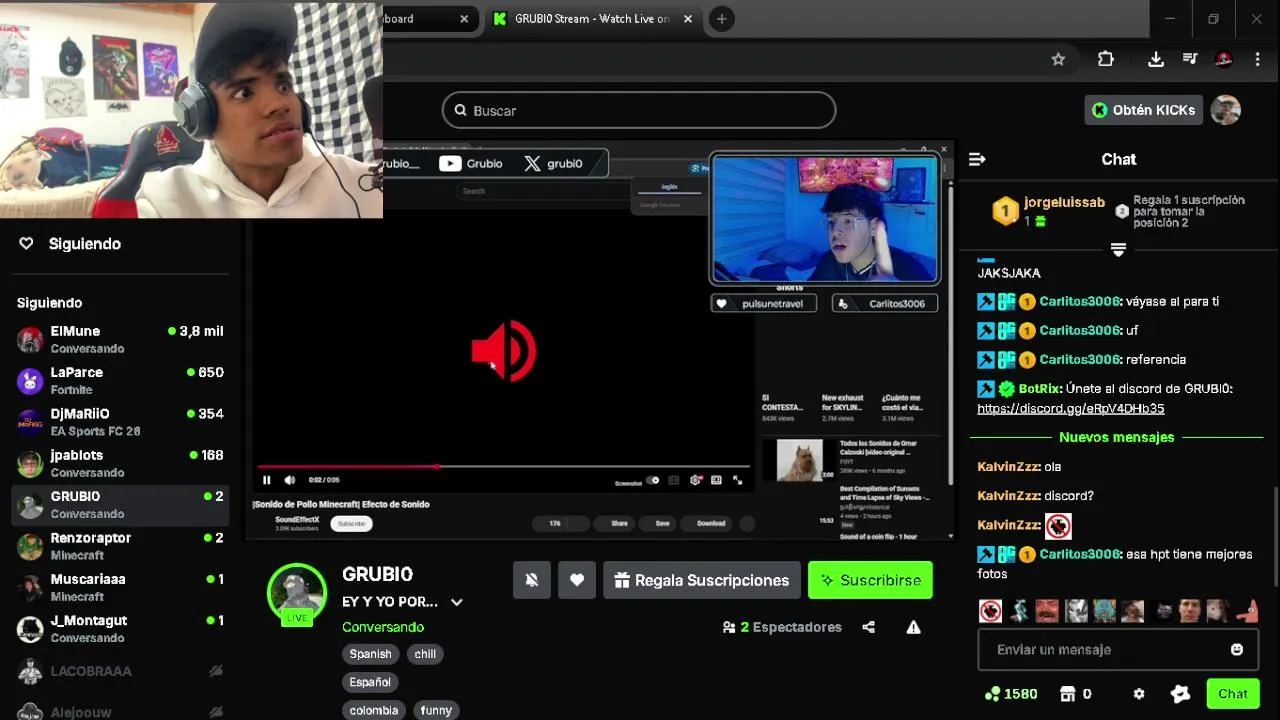
Task: Open ElMune channel in sidebar
Action: coord(120,339)
